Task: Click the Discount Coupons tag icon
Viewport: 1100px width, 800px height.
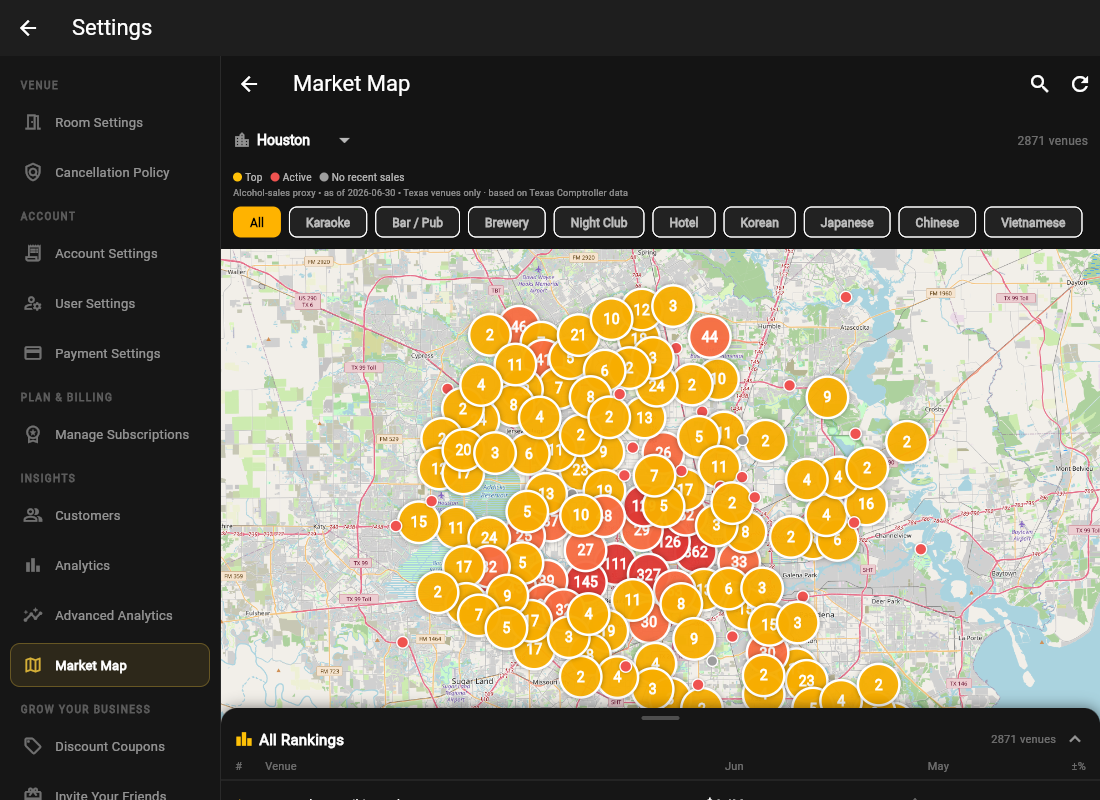Action: pos(33,746)
